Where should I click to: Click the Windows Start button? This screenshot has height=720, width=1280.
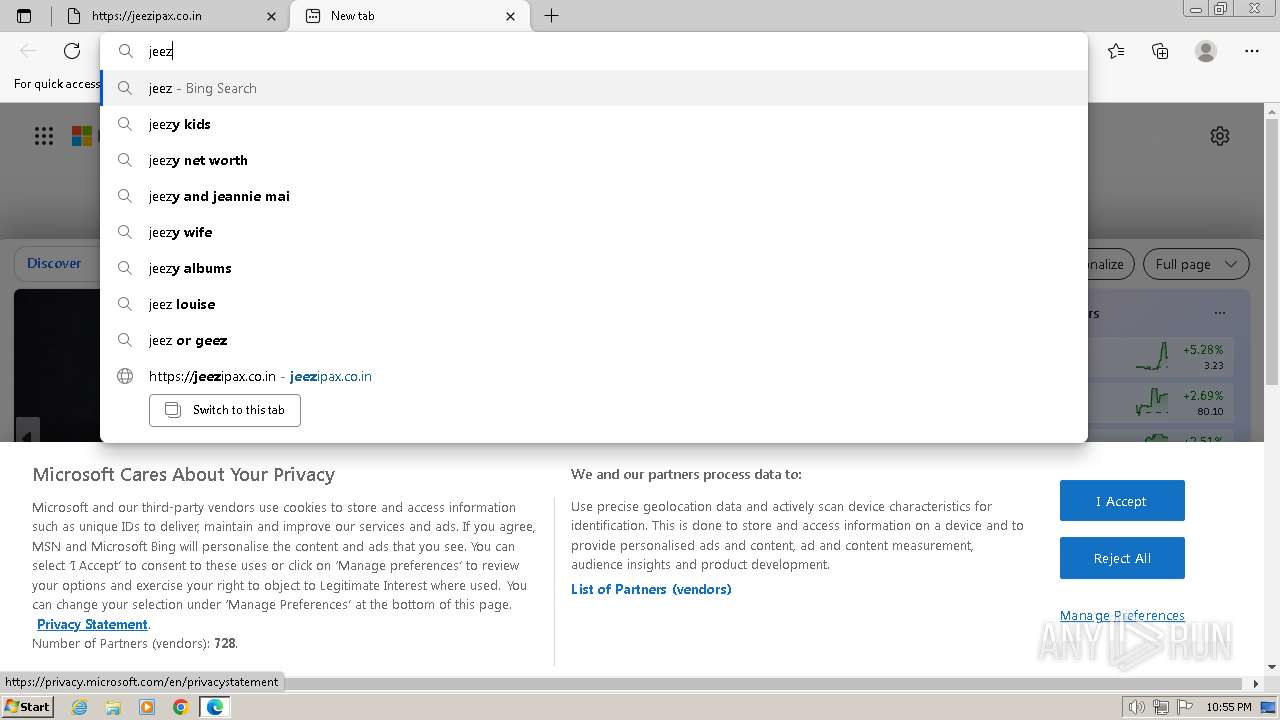pyautogui.click(x=27, y=706)
